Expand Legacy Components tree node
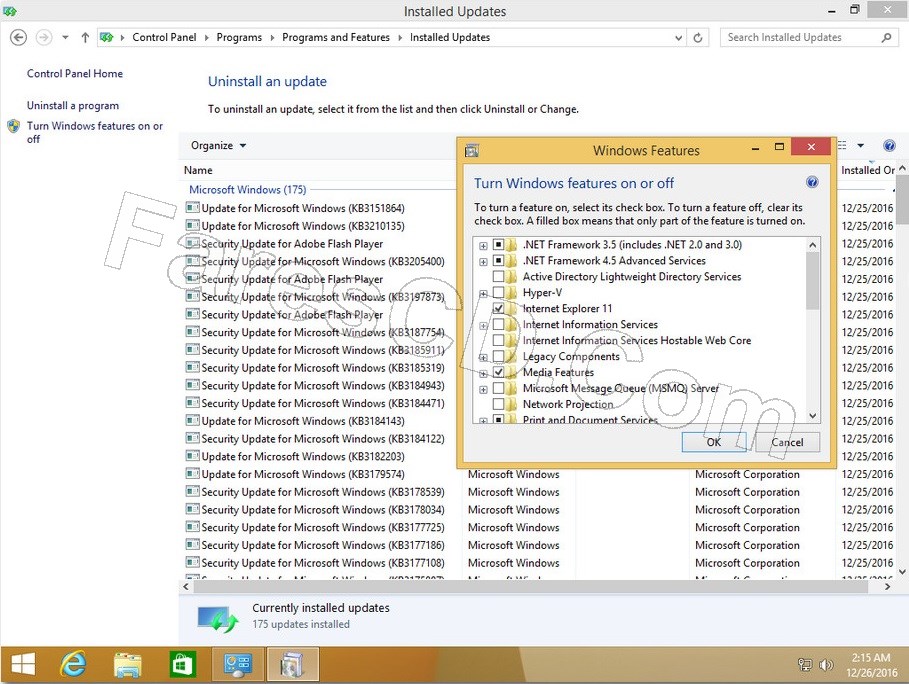Screen dimensions: 909x684 483,358
